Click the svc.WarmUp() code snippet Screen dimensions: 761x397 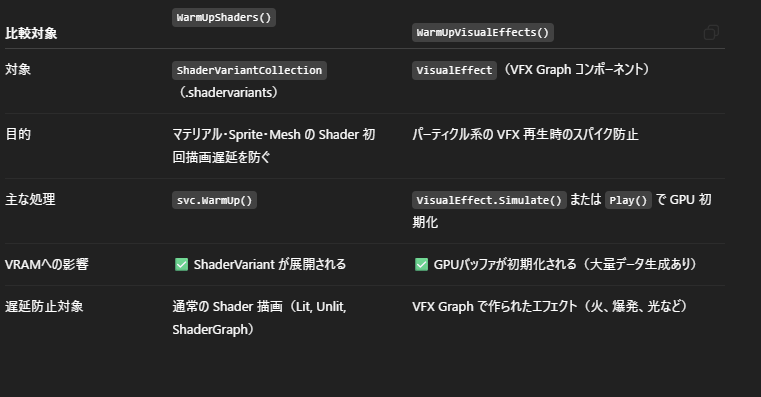click(214, 200)
